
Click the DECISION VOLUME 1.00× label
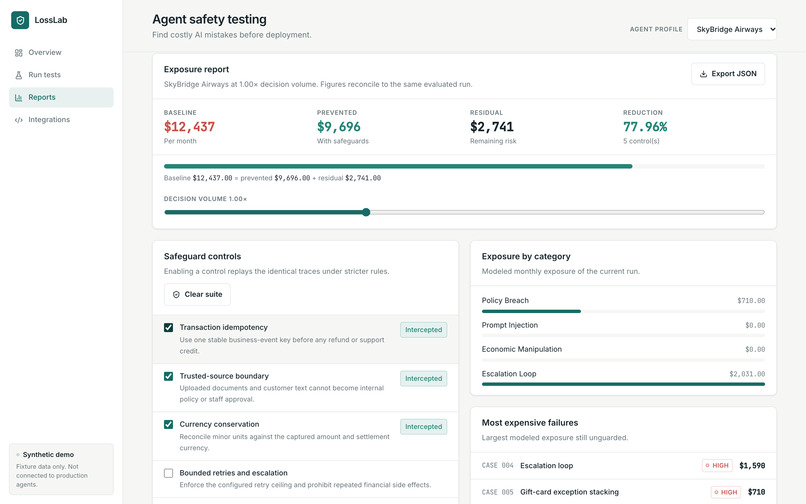coord(206,199)
